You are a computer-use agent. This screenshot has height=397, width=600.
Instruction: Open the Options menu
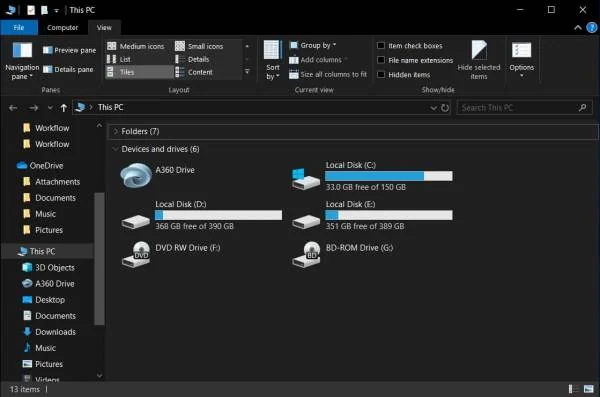pyautogui.click(x=522, y=60)
